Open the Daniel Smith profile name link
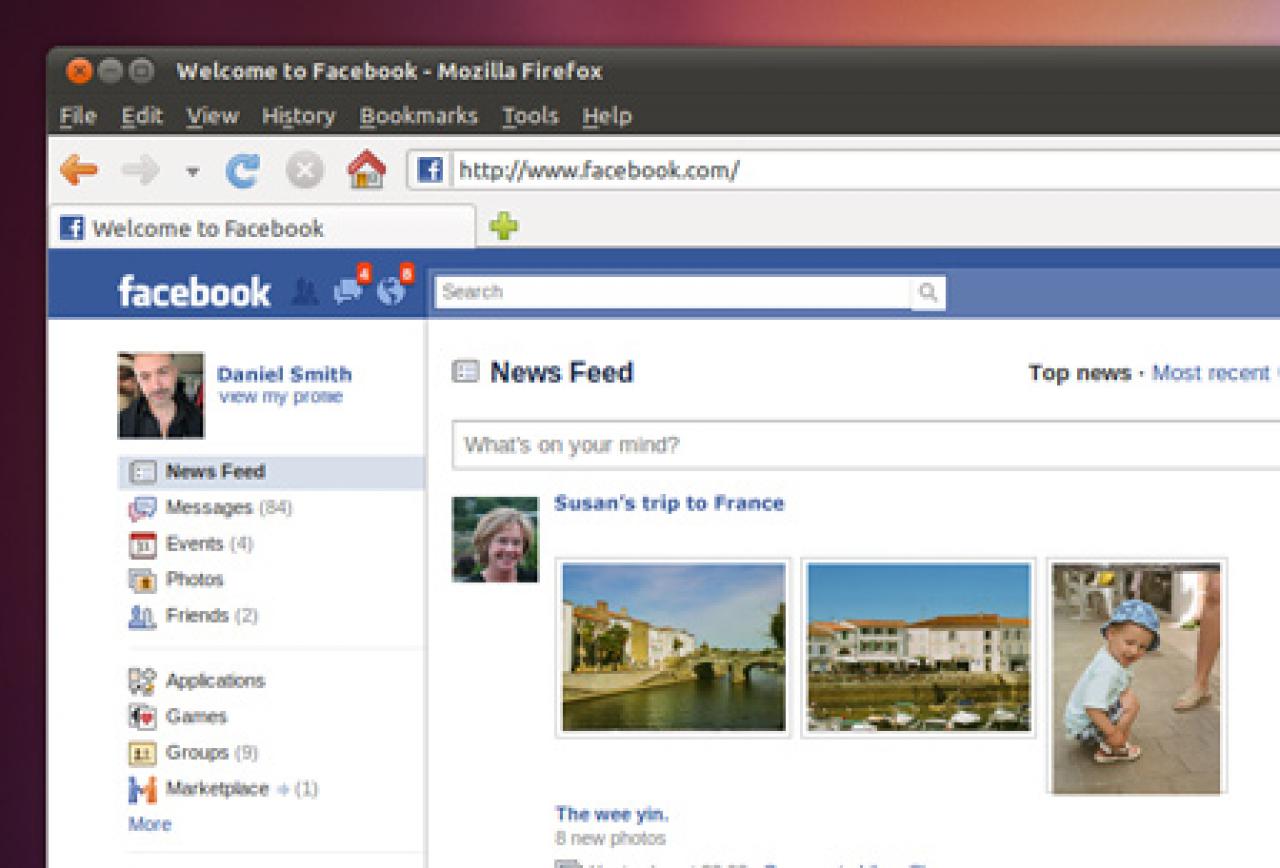Screen dimensions: 1280x868 (285, 374)
